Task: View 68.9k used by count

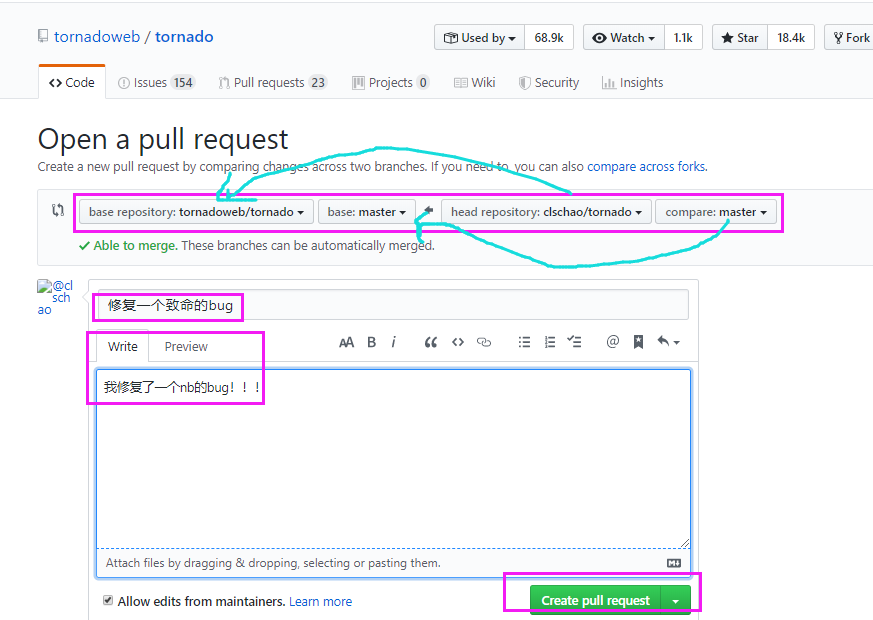Action: tap(549, 38)
